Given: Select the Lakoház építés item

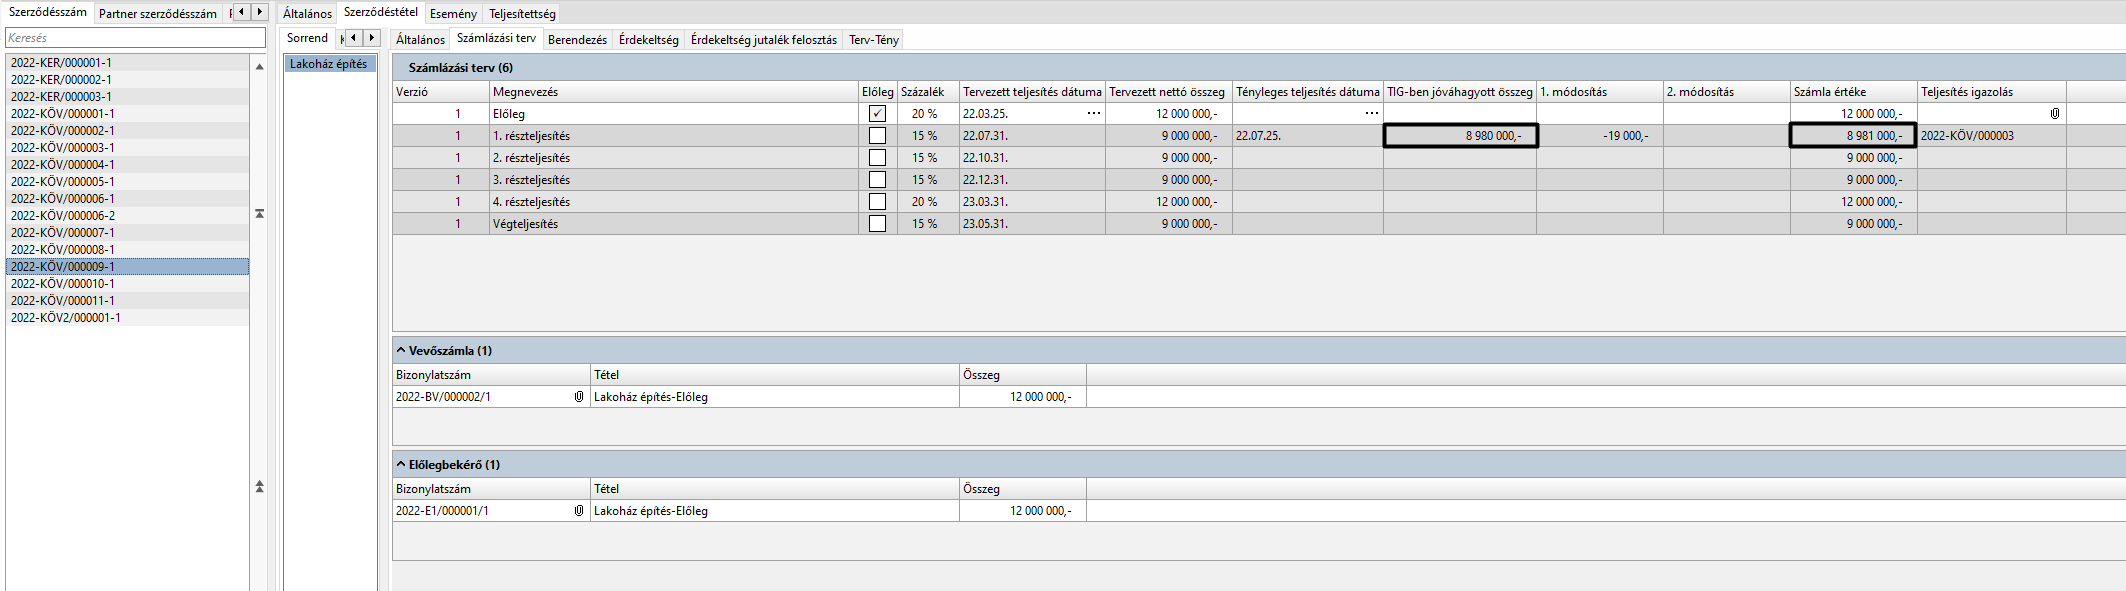Looking at the screenshot, I should pos(329,64).
